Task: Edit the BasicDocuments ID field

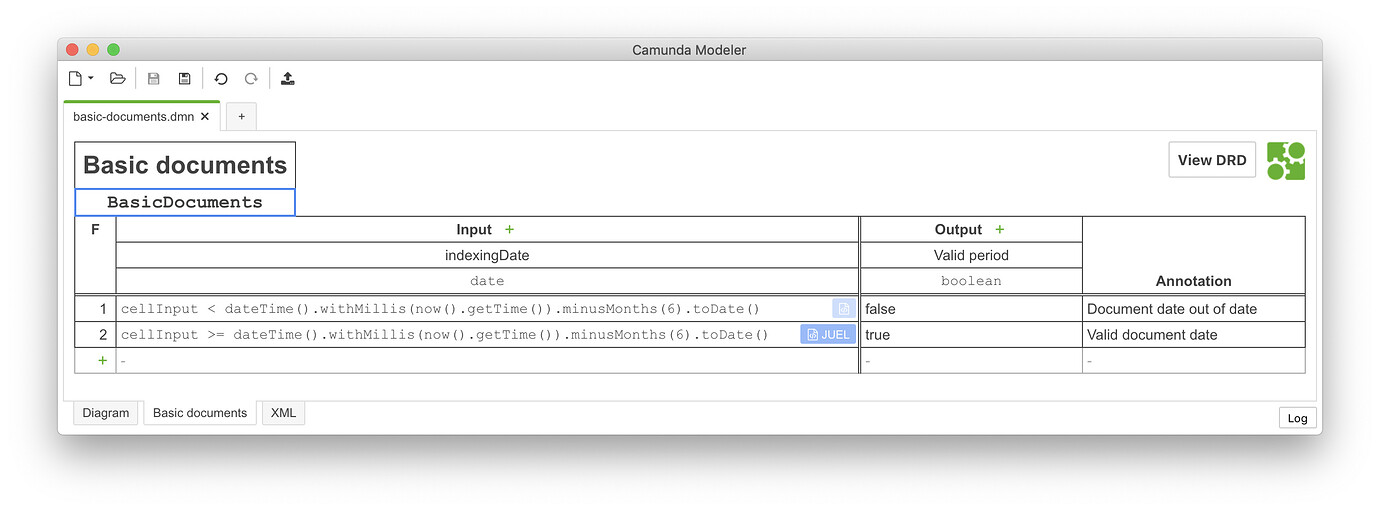Action: pos(185,202)
